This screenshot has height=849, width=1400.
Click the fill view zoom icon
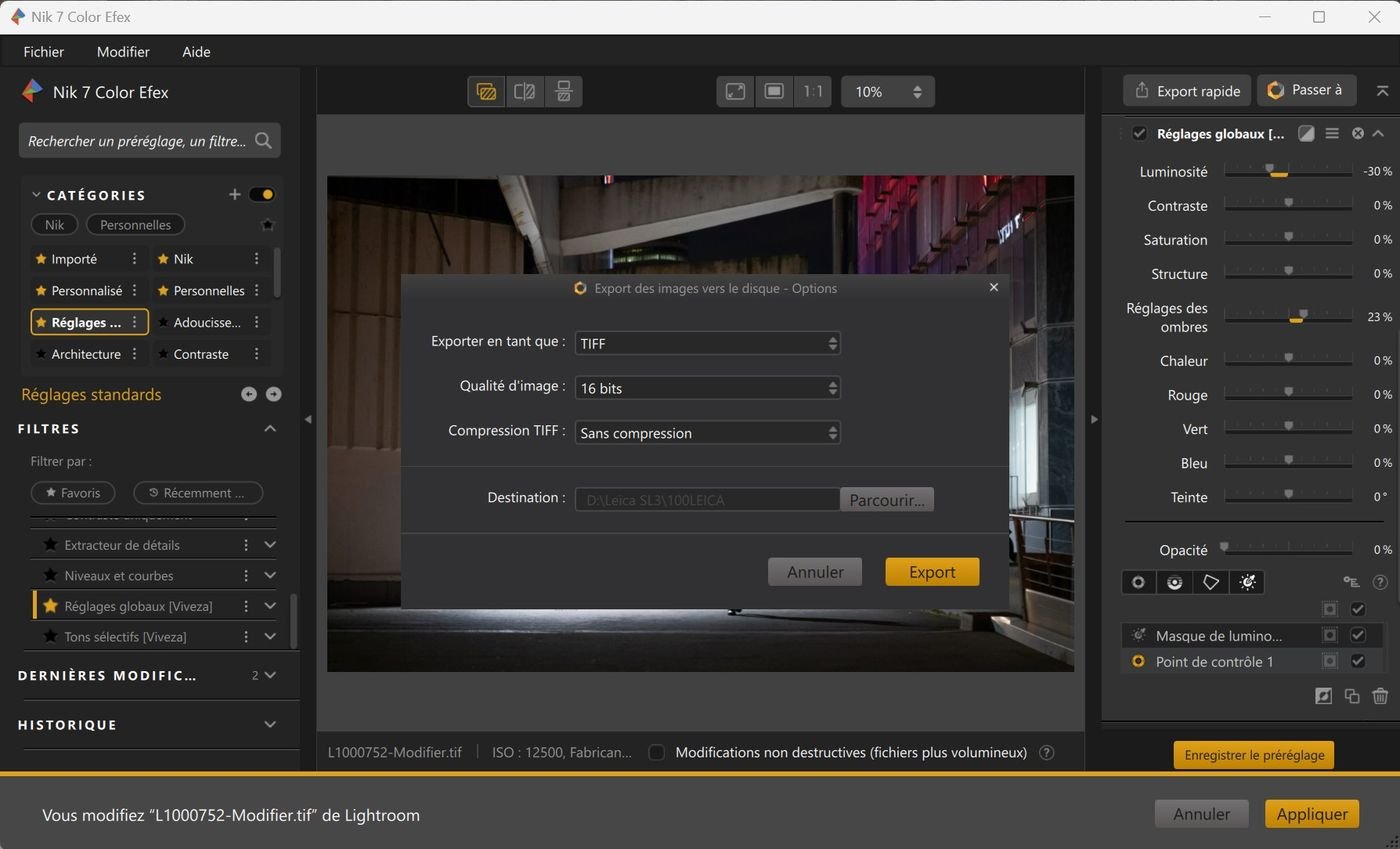[774, 91]
